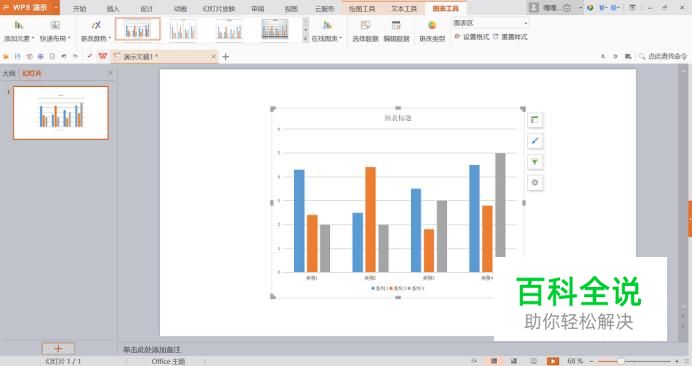
Task: Click the zoom slider handle
Action: [621, 361]
